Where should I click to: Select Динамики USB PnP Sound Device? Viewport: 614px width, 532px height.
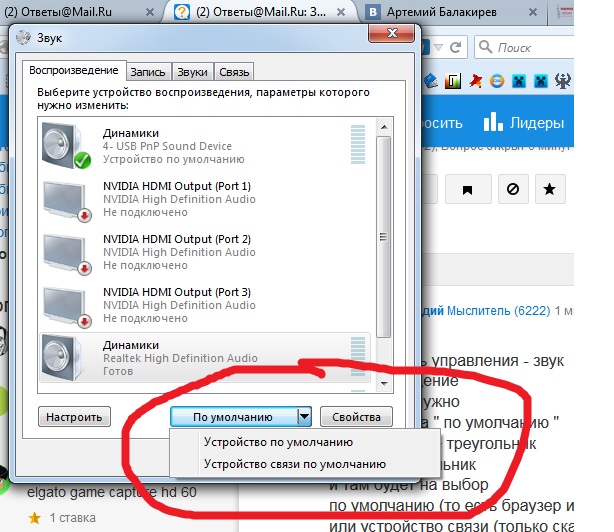(204, 146)
